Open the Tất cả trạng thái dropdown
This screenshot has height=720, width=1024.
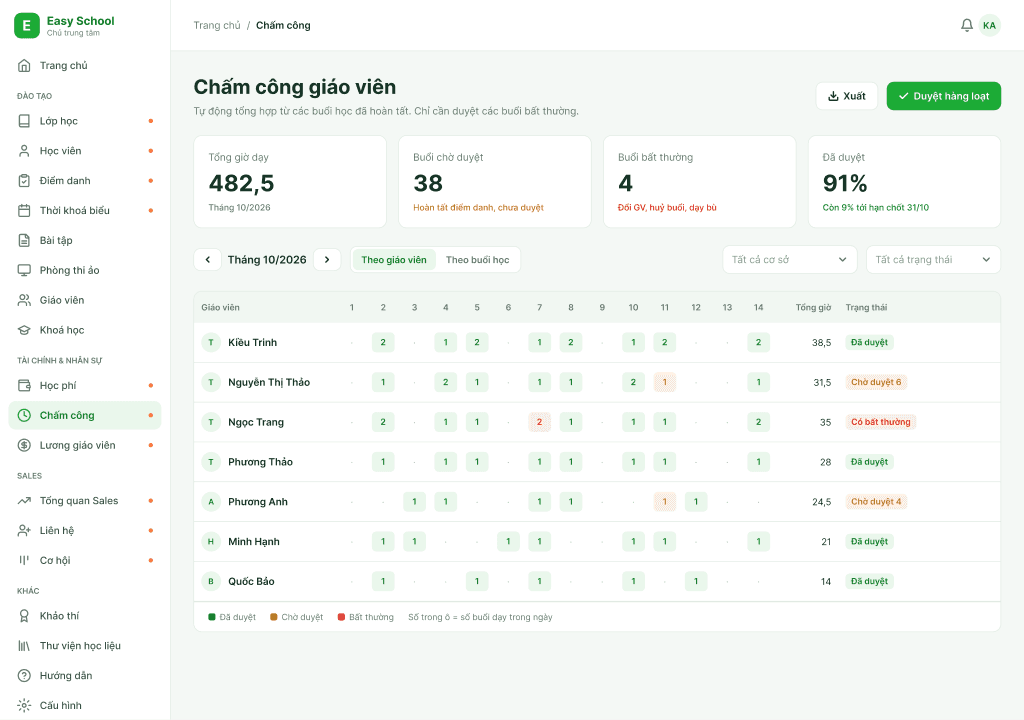(x=933, y=259)
